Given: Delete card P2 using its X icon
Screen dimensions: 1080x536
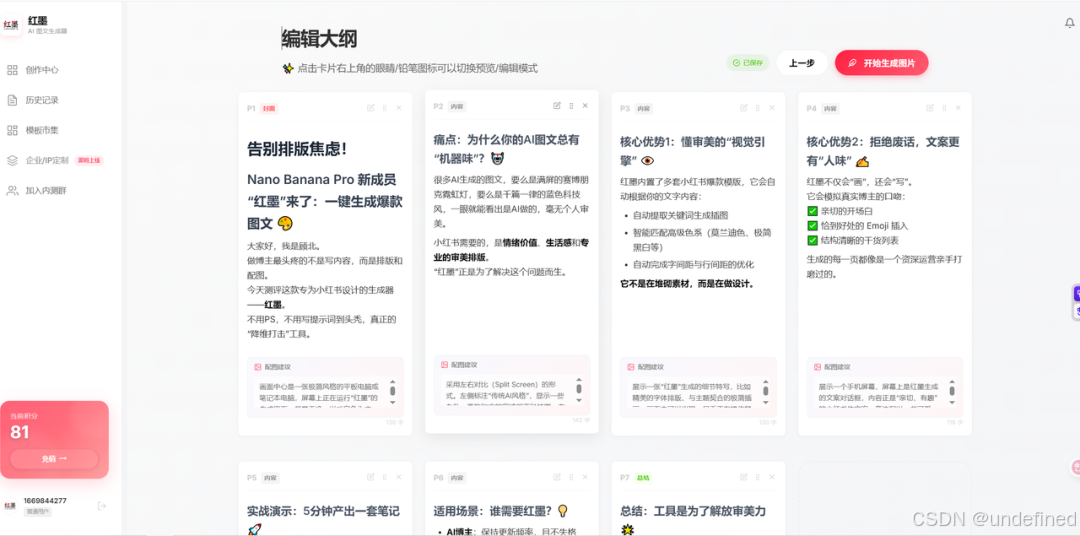Looking at the screenshot, I should 585,105.
